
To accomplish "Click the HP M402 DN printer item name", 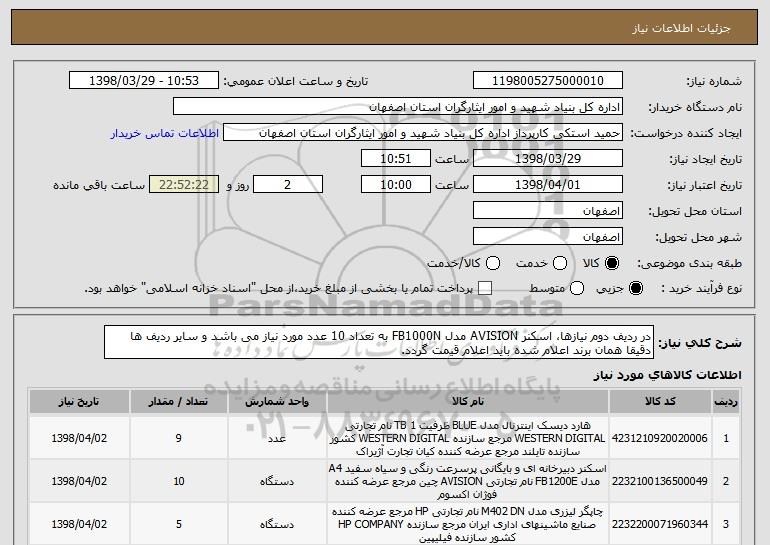I will coord(468,524).
